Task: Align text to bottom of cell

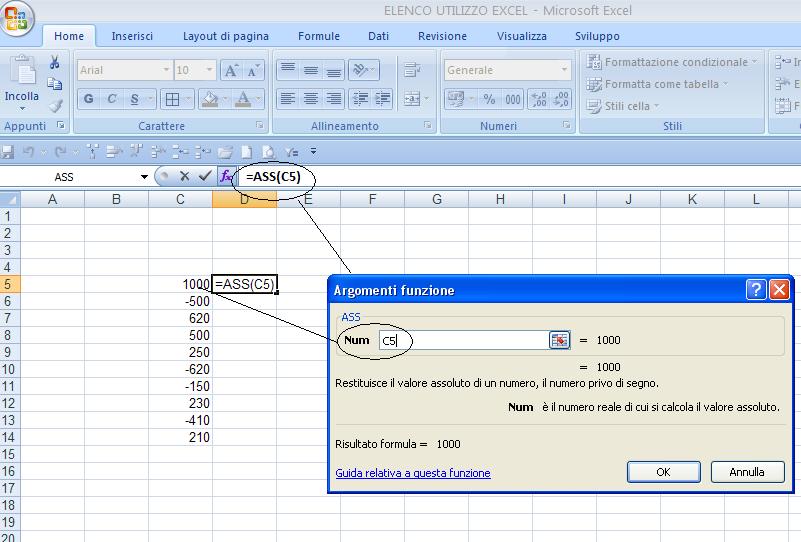Action: (334, 70)
